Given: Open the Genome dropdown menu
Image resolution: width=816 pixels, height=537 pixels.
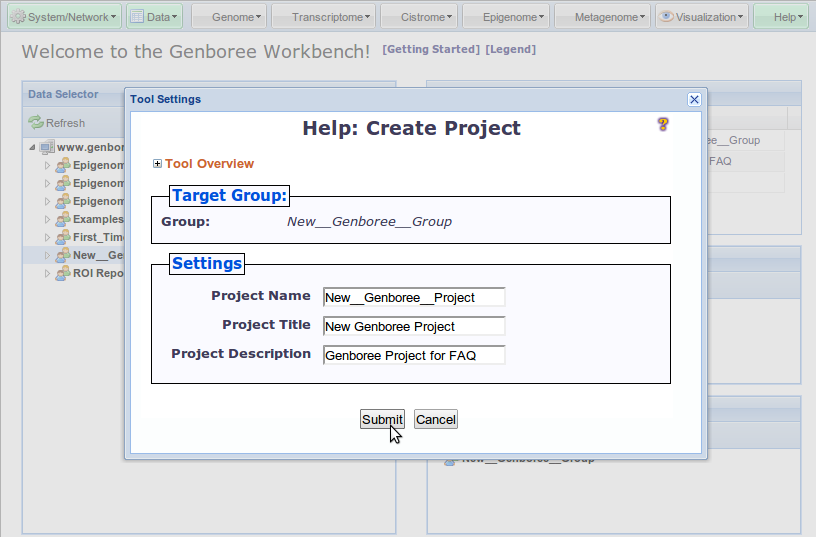Looking at the screenshot, I should [x=230, y=17].
